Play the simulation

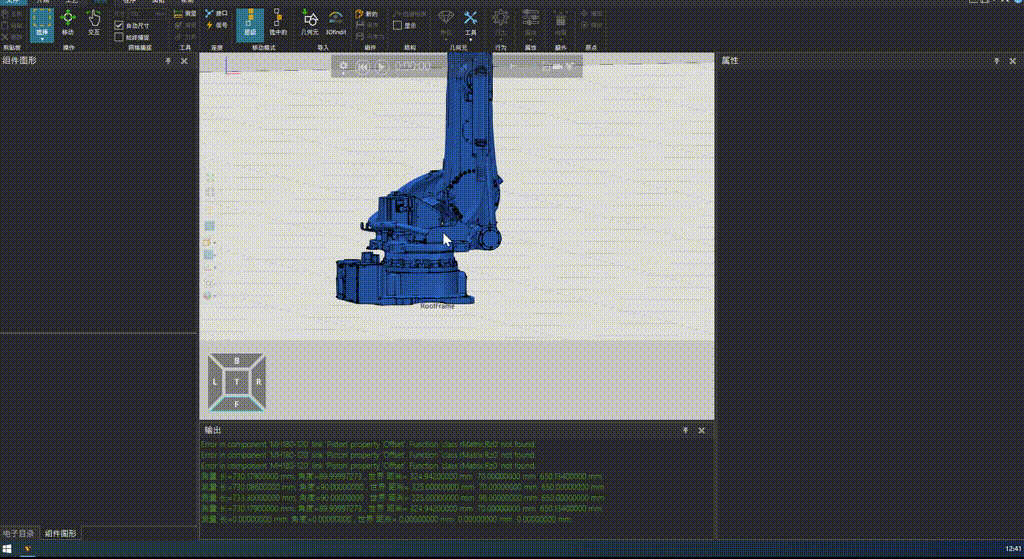pyautogui.click(x=381, y=66)
